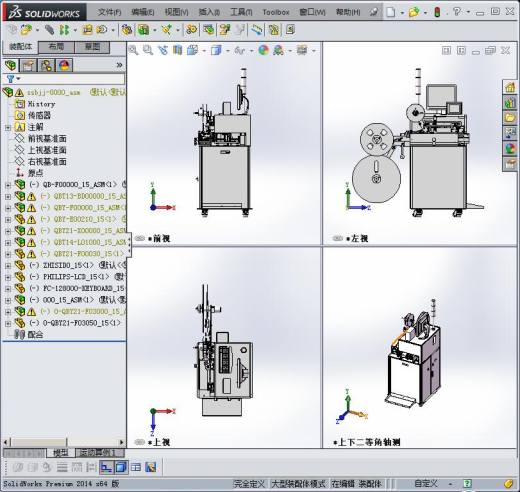The width and height of the screenshot is (520, 492).
Task: Expand the QB-F00000_15_ASM<1> tree node
Action: pyautogui.click(x=8, y=185)
